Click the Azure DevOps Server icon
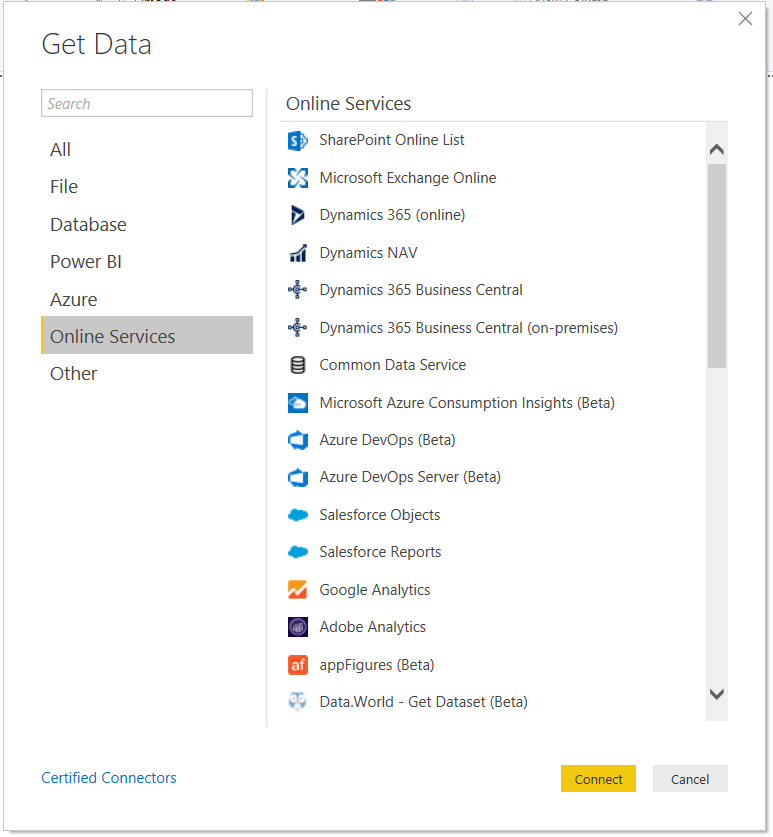Screen dimensions: 773x837 click(298, 477)
